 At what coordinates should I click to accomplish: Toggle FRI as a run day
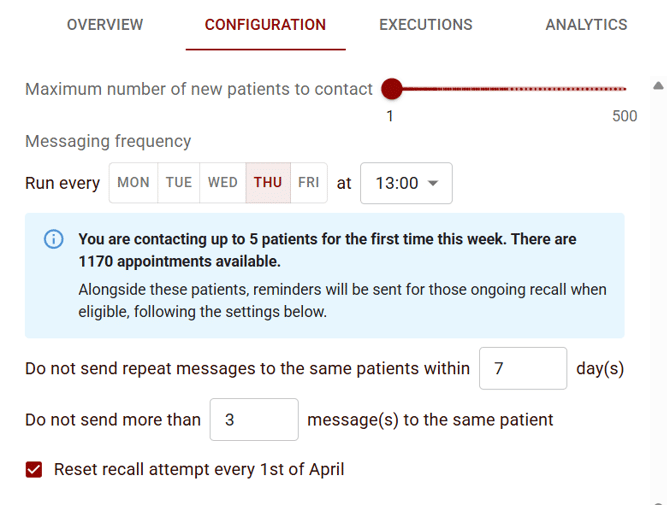point(309,183)
